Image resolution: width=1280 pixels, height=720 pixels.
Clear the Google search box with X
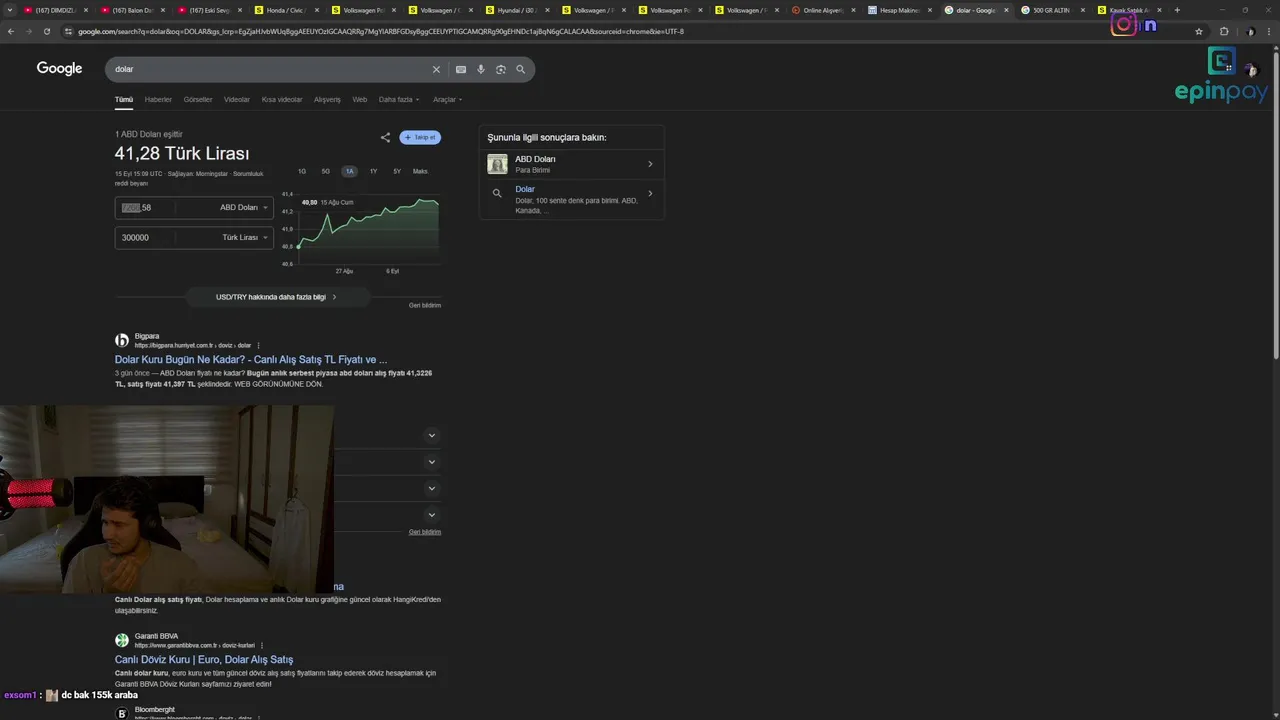tap(436, 69)
